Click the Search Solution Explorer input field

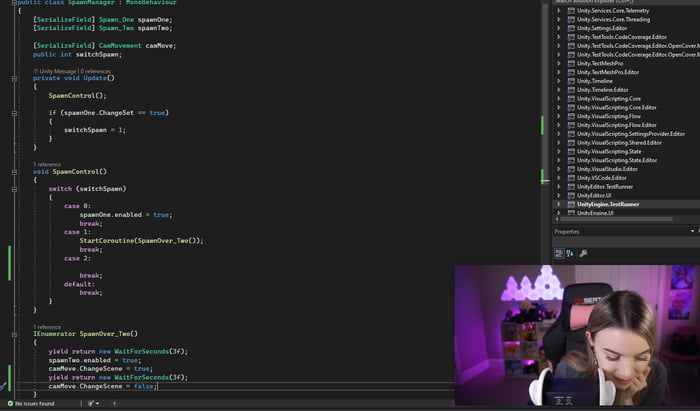click(620, 2)
